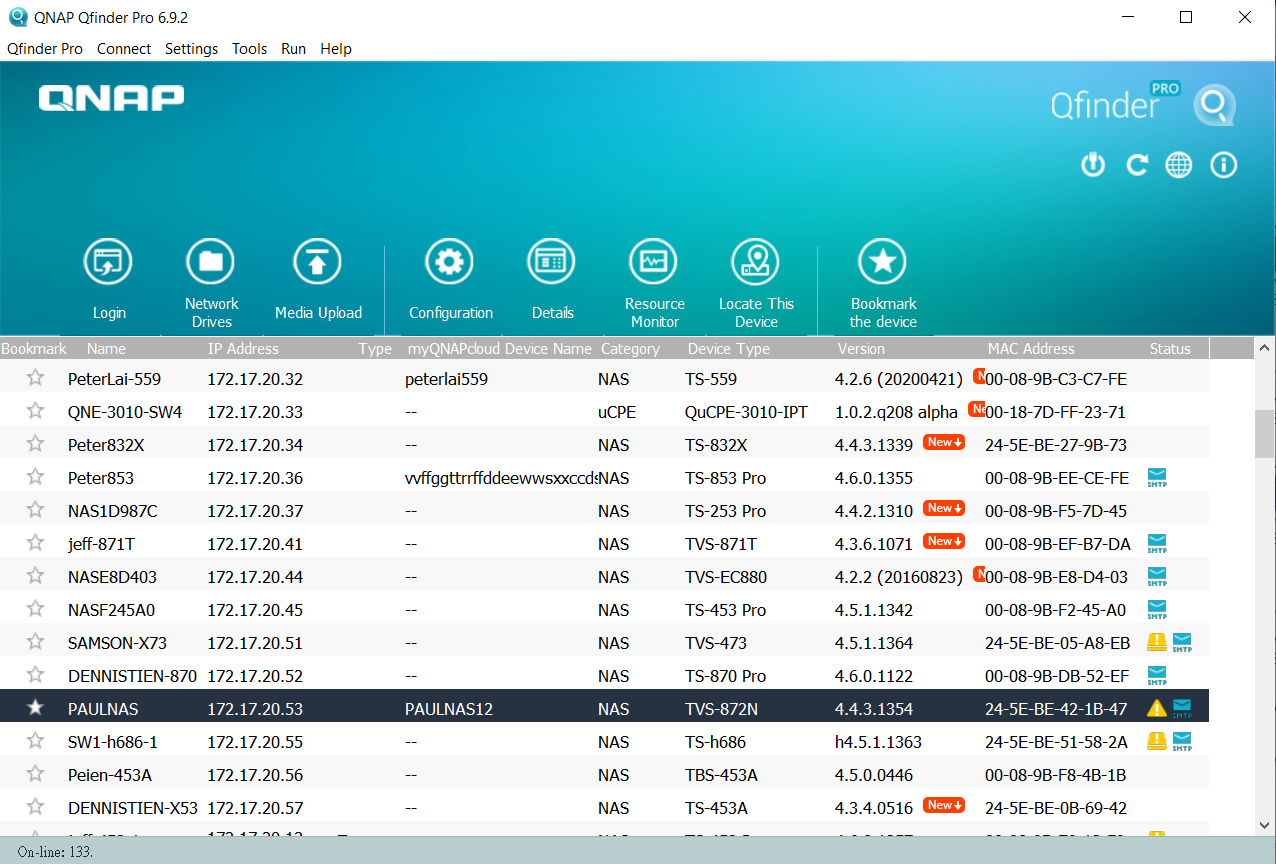Sort list by IP Address column
This screenshot has width=1276, height=864.
pos(243,349)
